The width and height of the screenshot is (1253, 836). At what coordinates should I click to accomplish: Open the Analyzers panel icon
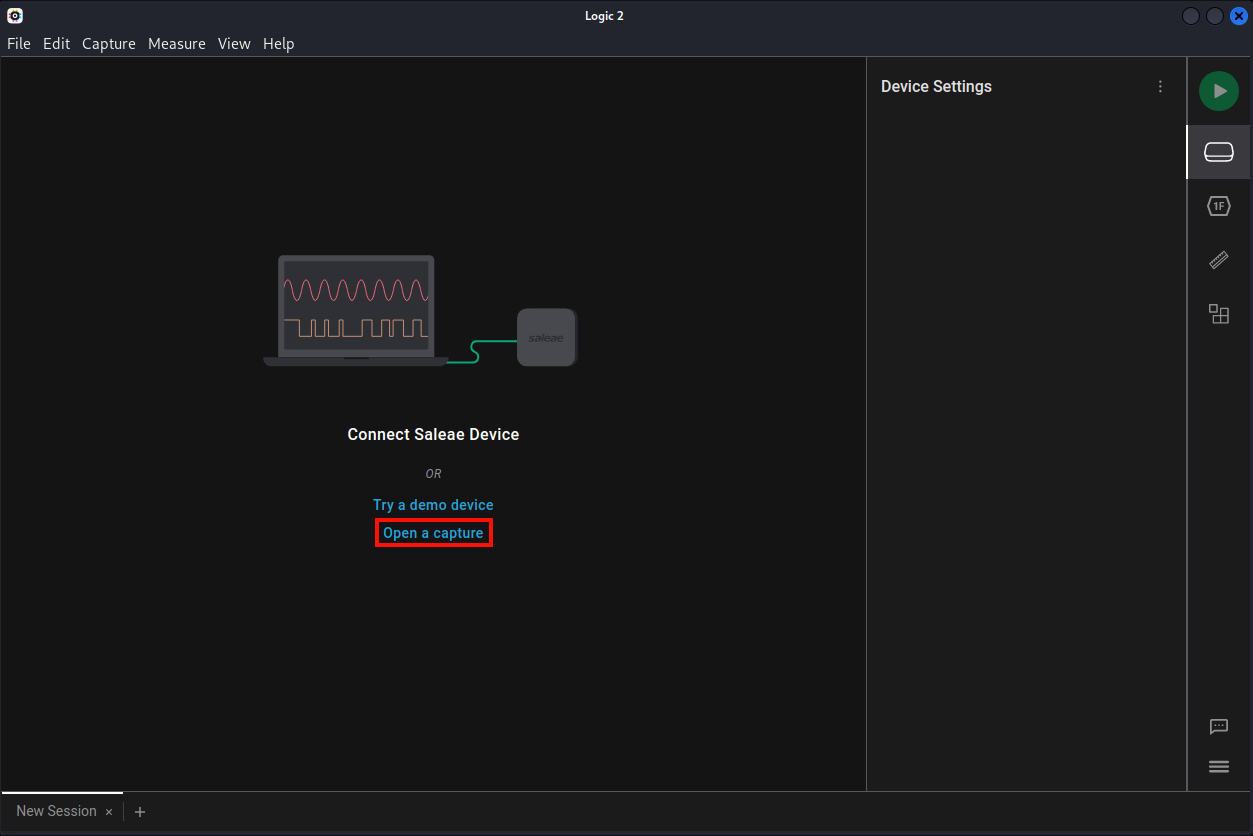point(1219,206)
